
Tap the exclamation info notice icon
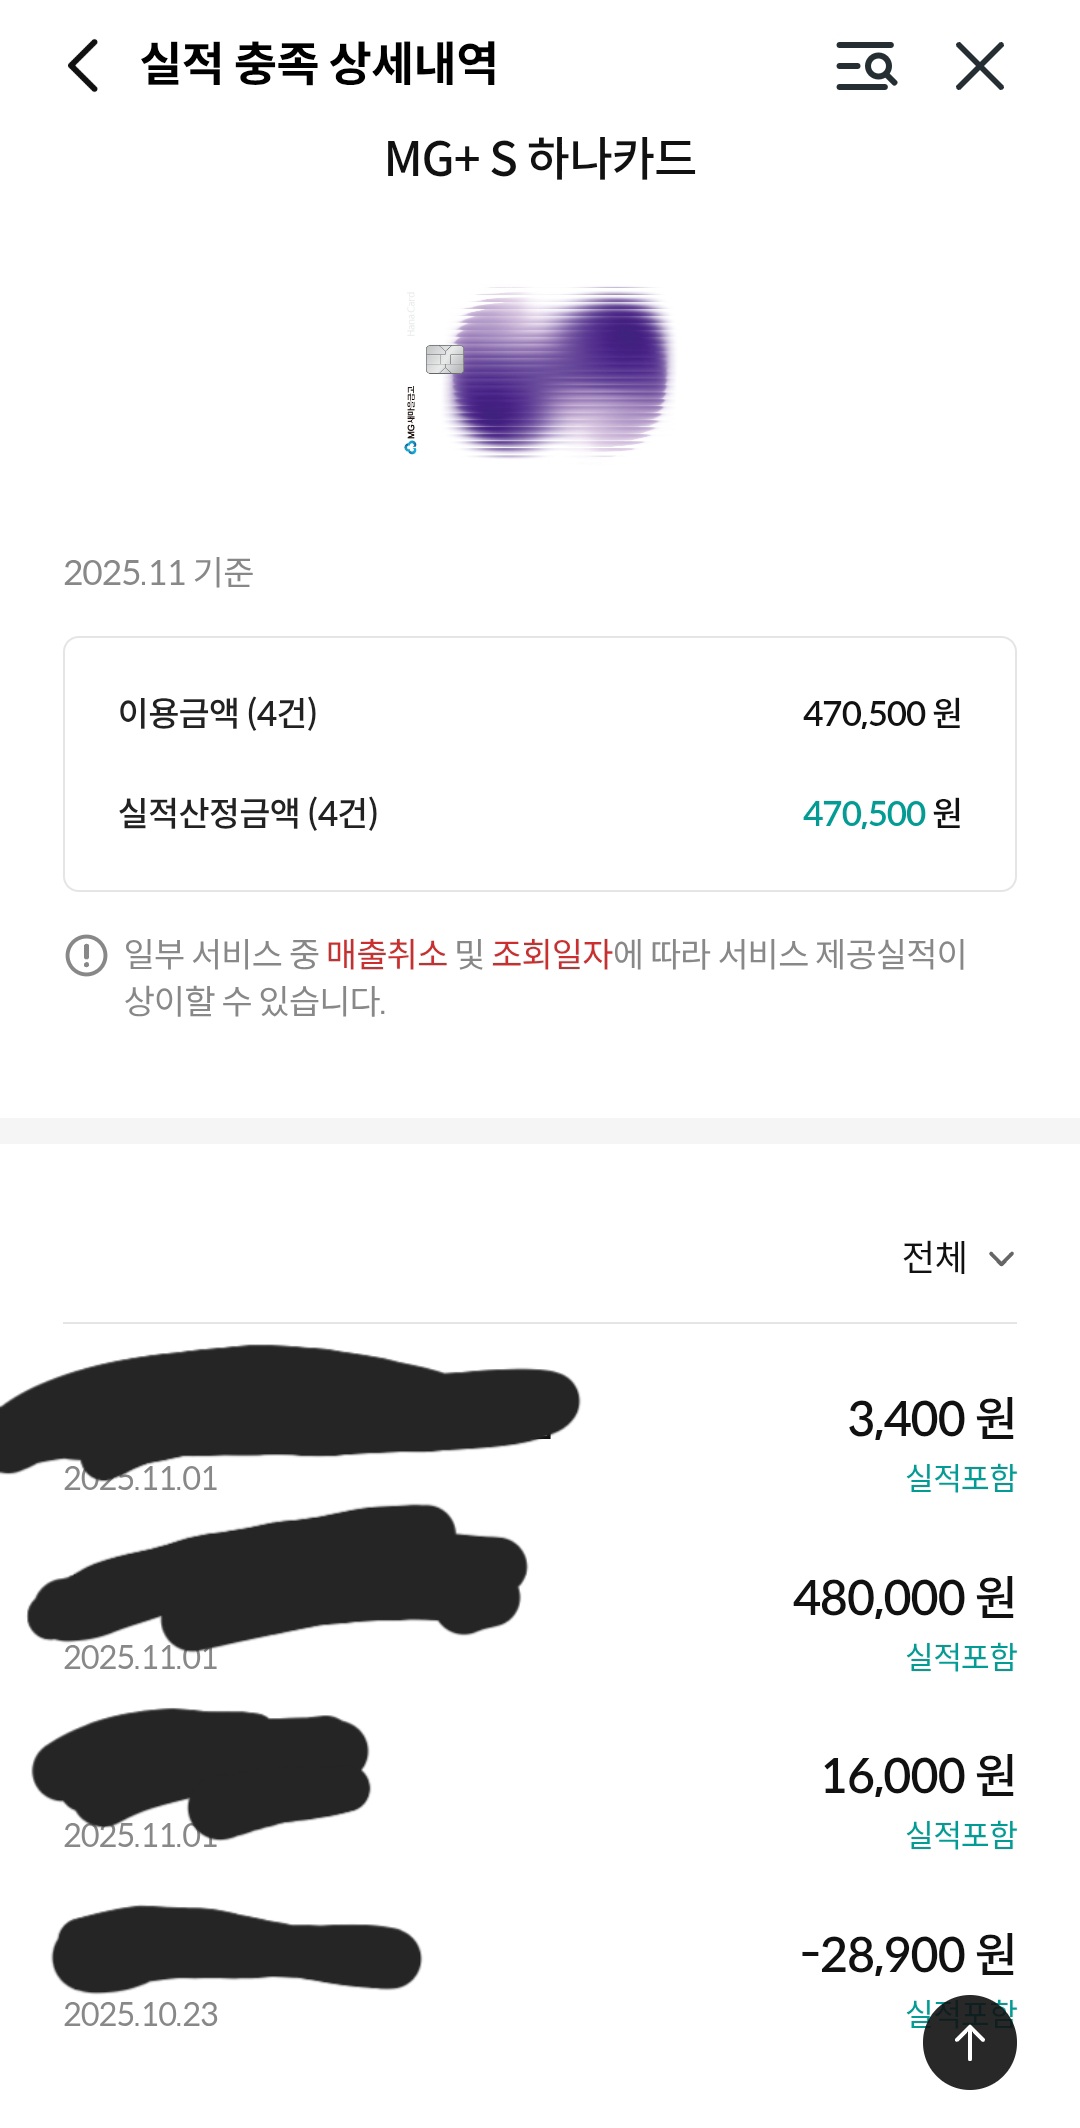coord(86,955)
